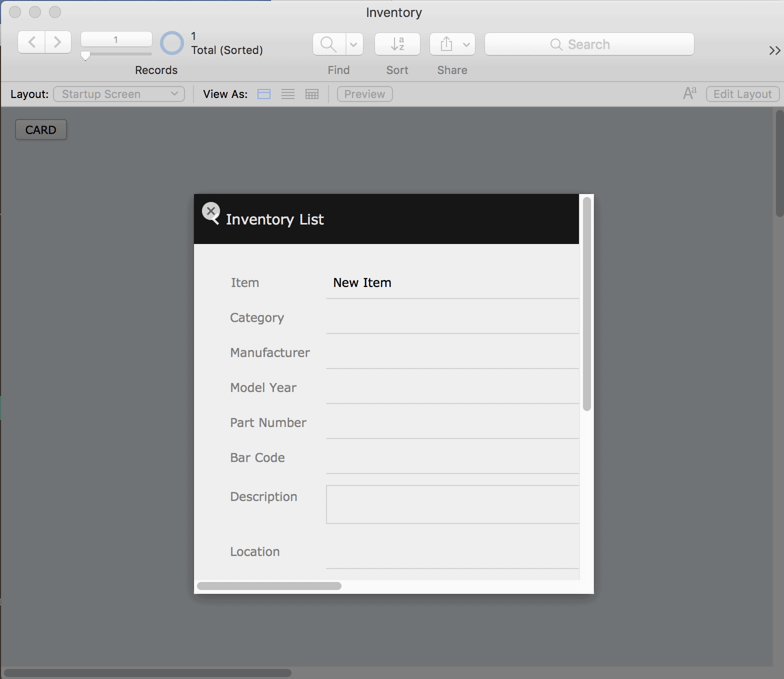Expand the Share dropdown arrow
Image resolution: width=784 pixels, height=679 pixels.
pyautogui.click(x=466, y=44)
